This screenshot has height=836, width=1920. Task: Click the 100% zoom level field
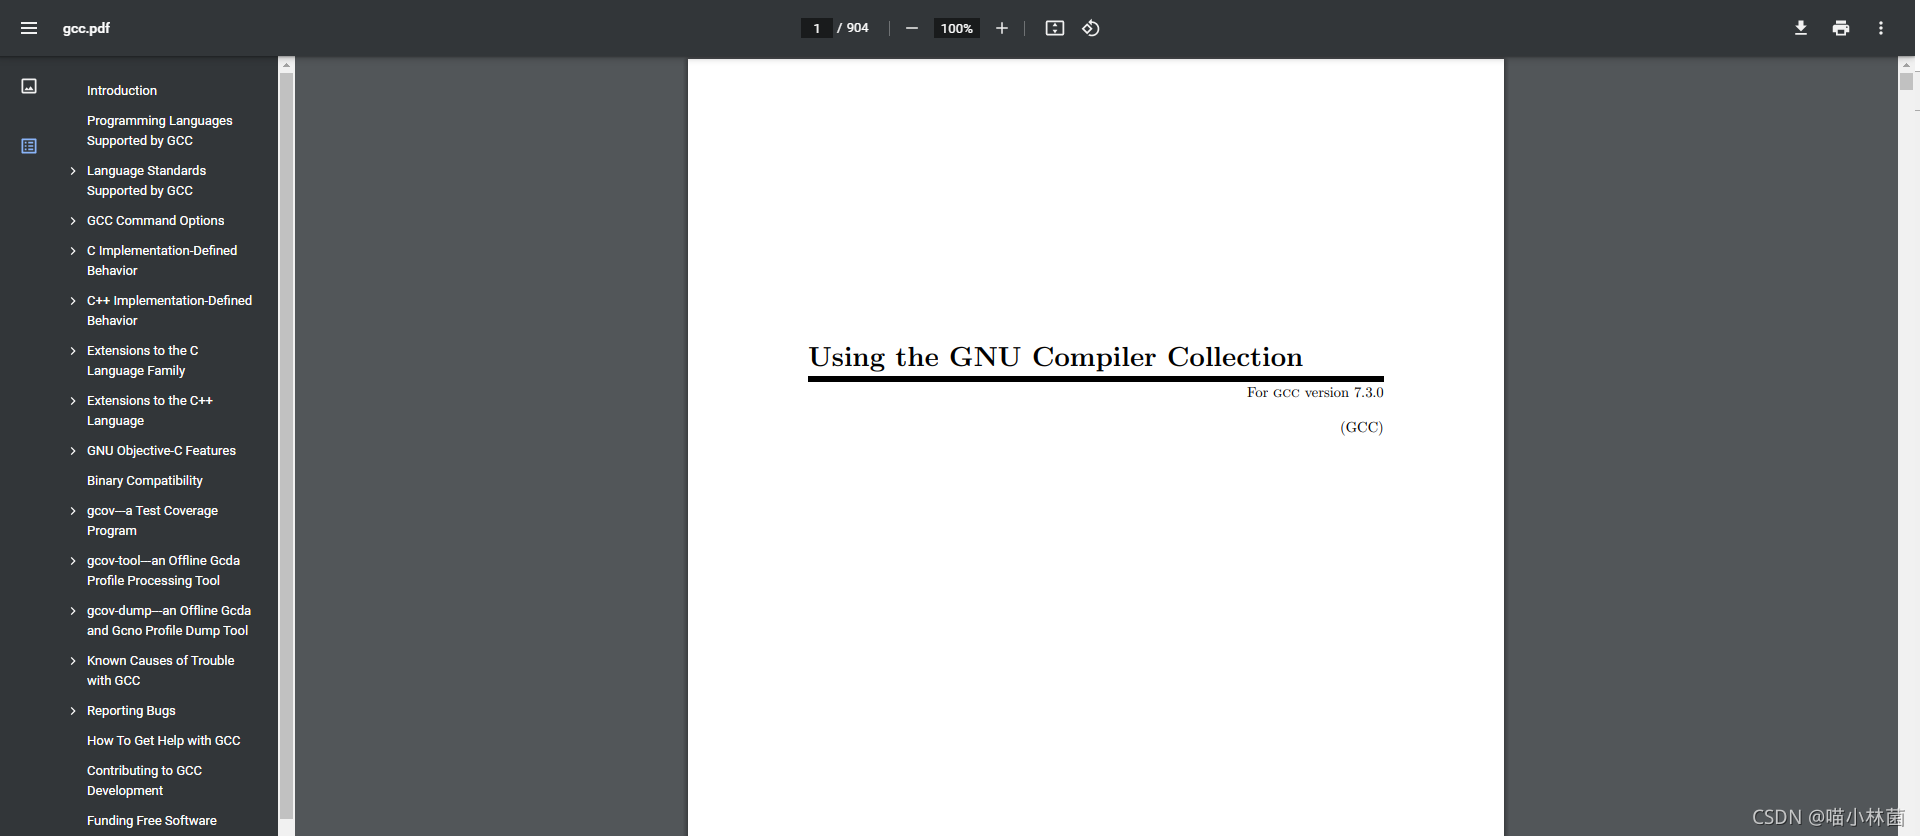957,28
